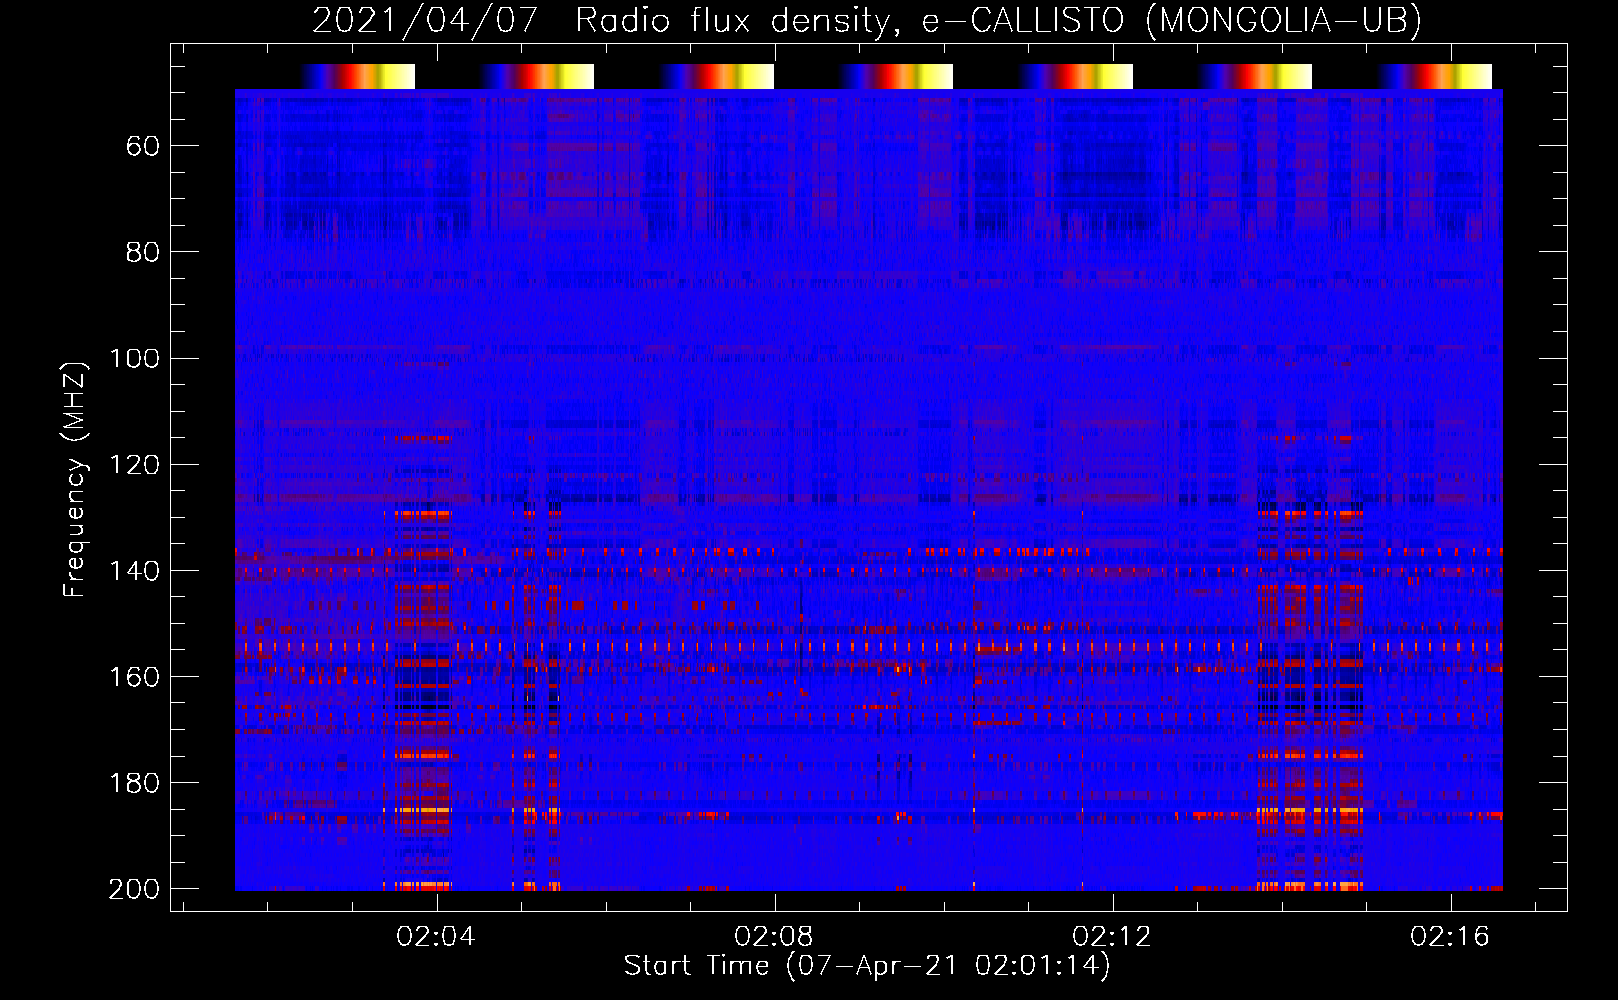Click the fifth color bar from the left
Screen dimensions: 1618x1000
tap(1076, 76)
